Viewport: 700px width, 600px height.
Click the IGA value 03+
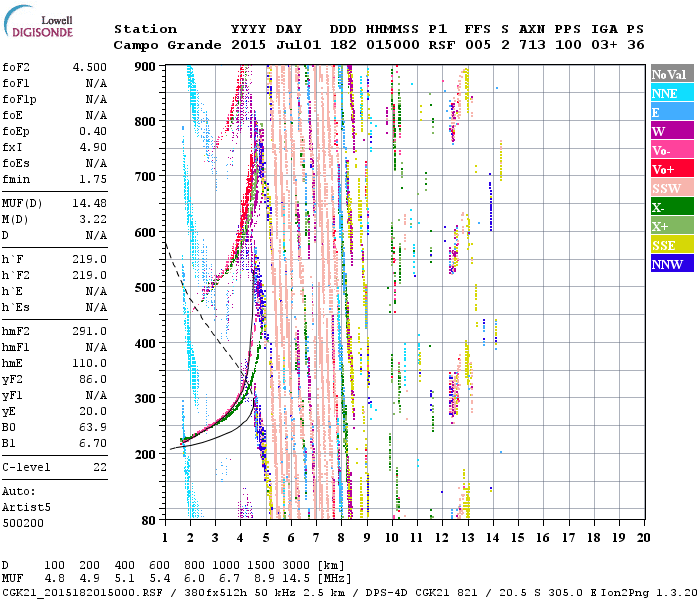coord(604,45)
